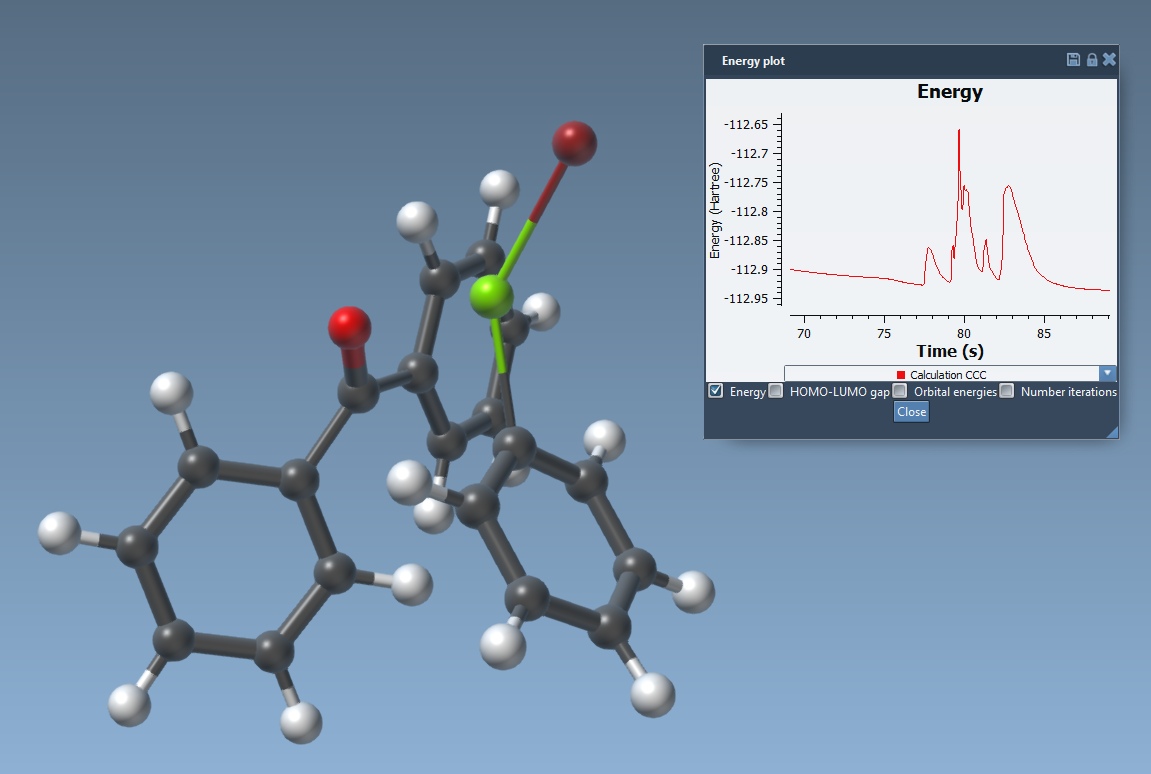Enable the HOMO-LUMO gap checkbox
1151x774 pixels.
tap(776, 391)
